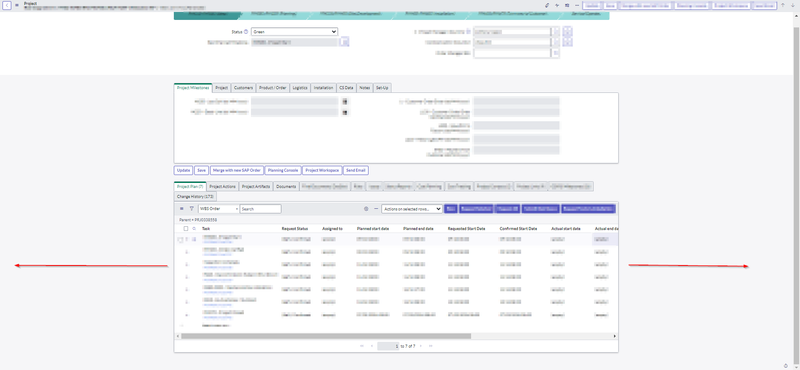Viewport: 800px width, 370px height.
Task: Sort by Confirmed Start Date column header
Action: coord(518,229)
